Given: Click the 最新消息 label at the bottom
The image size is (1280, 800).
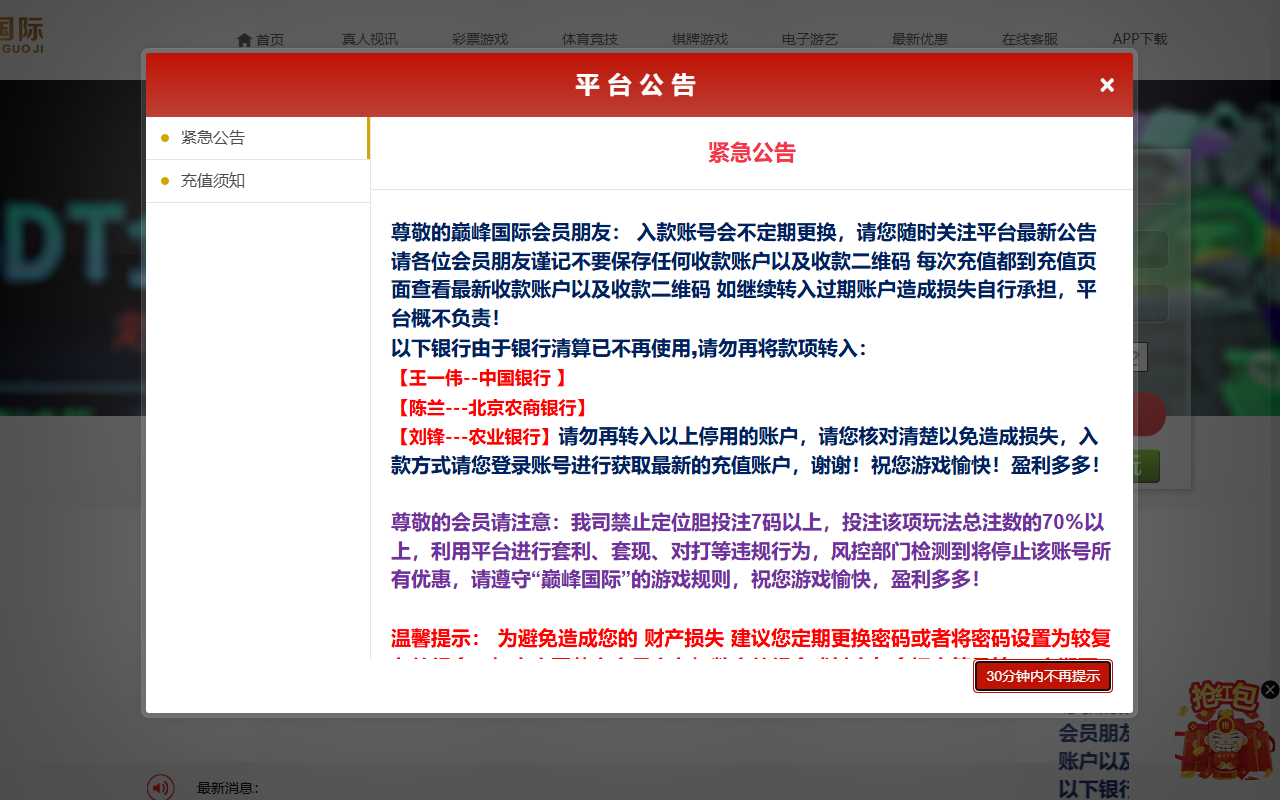Looking at the screenshot, I should 228,788.
